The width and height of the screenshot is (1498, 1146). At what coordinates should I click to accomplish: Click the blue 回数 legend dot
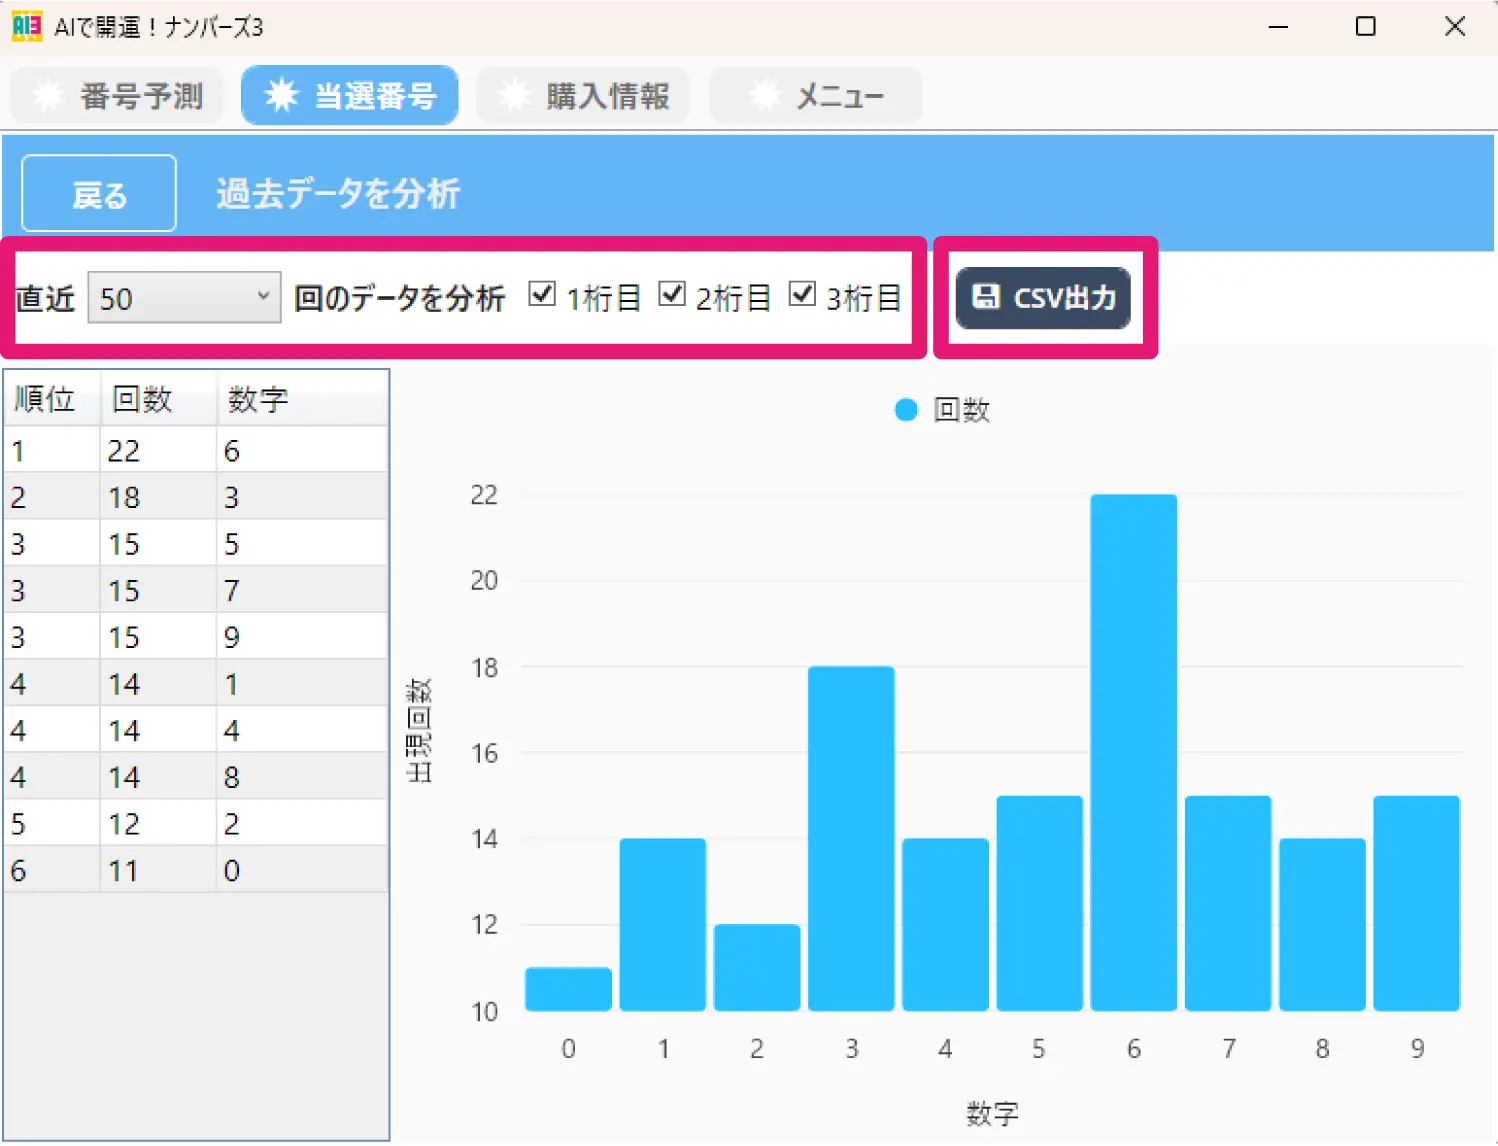point(906,410)
